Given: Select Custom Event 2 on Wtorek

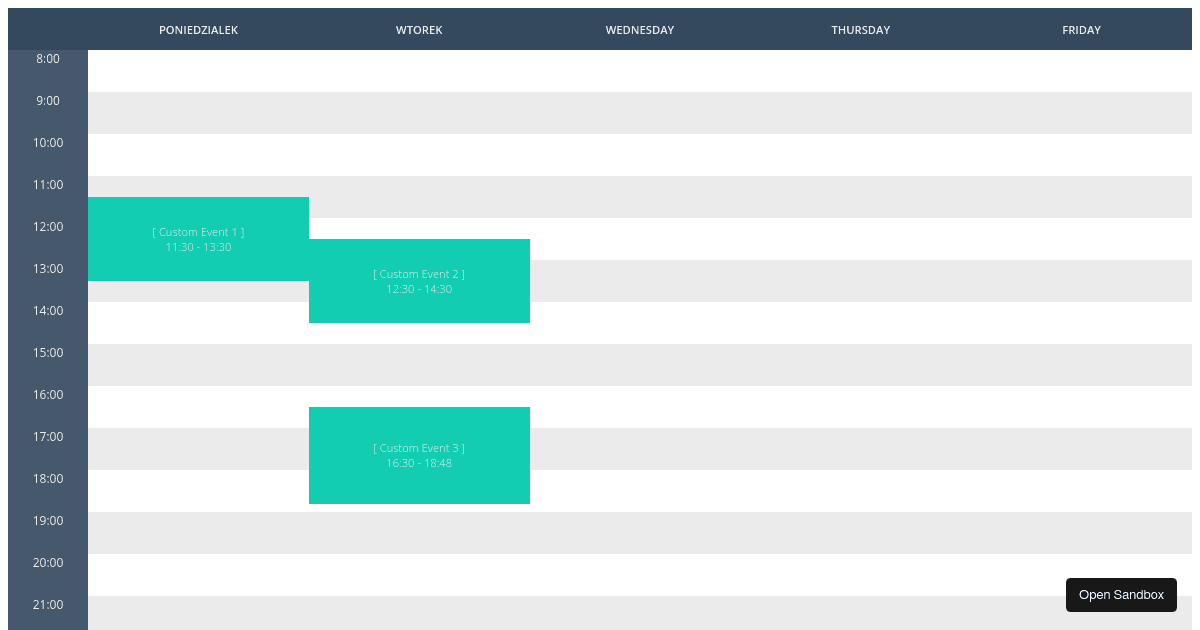Looking at the screenshot, I should click(419, 281).
